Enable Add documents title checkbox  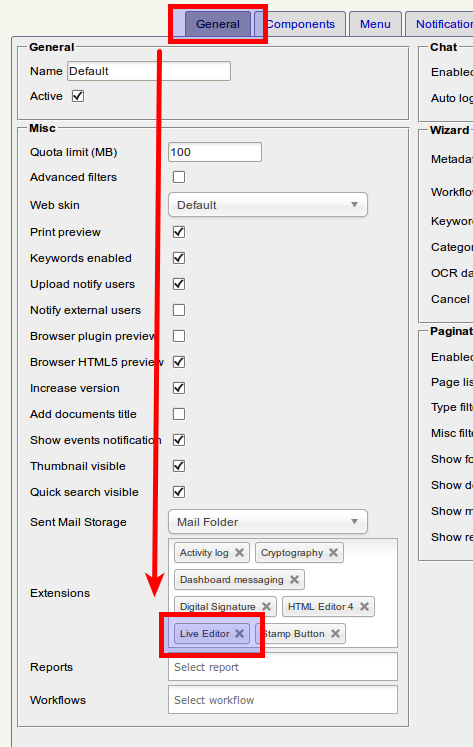[x=179, y=414]
